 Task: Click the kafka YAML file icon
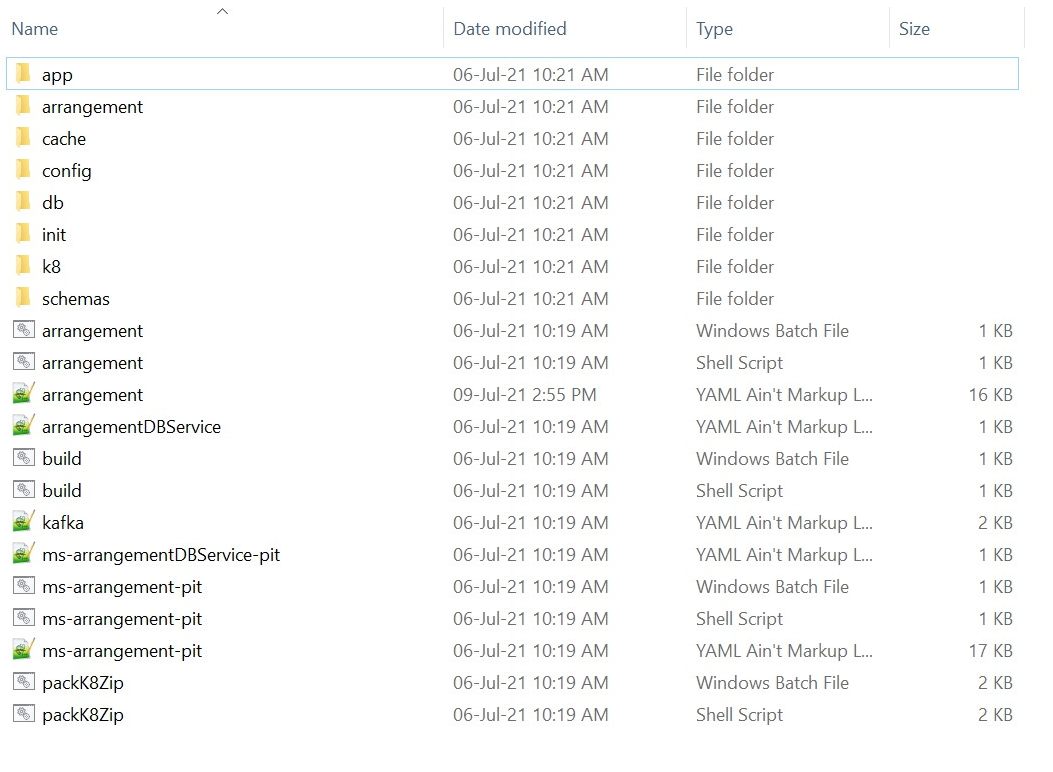(24, 522)
